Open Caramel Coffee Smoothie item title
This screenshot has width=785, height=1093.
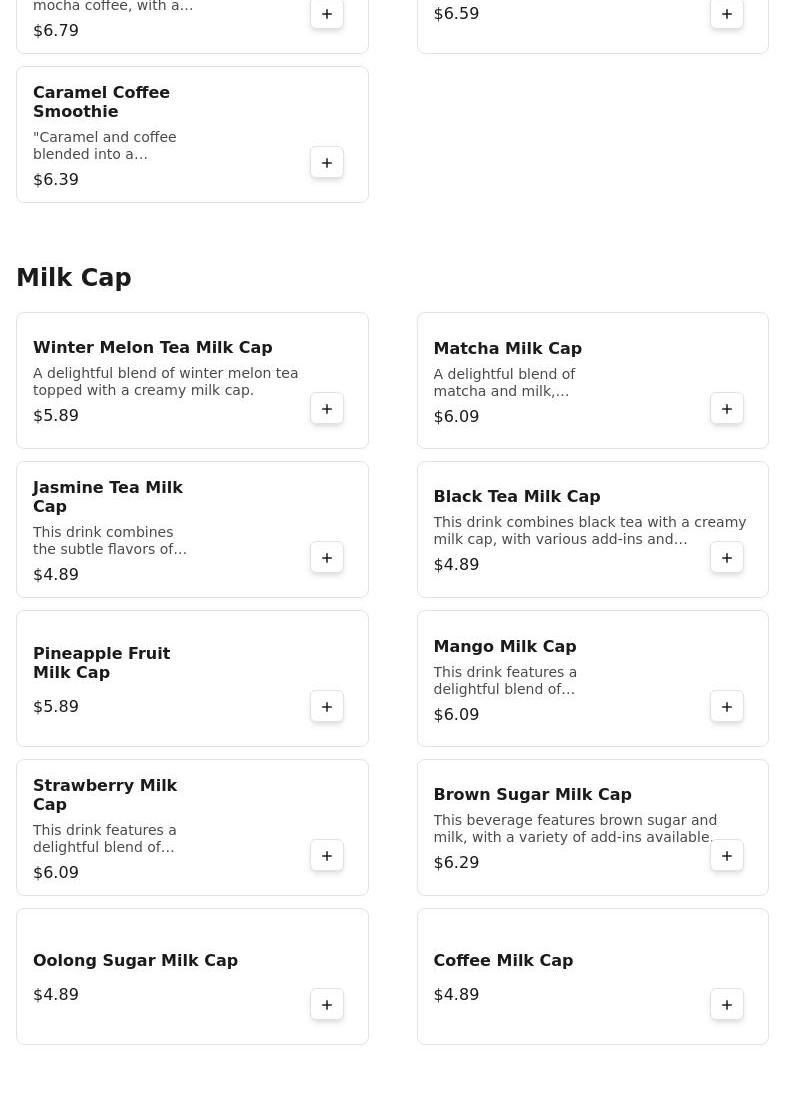pyautogui.click(x=101, y=102)
